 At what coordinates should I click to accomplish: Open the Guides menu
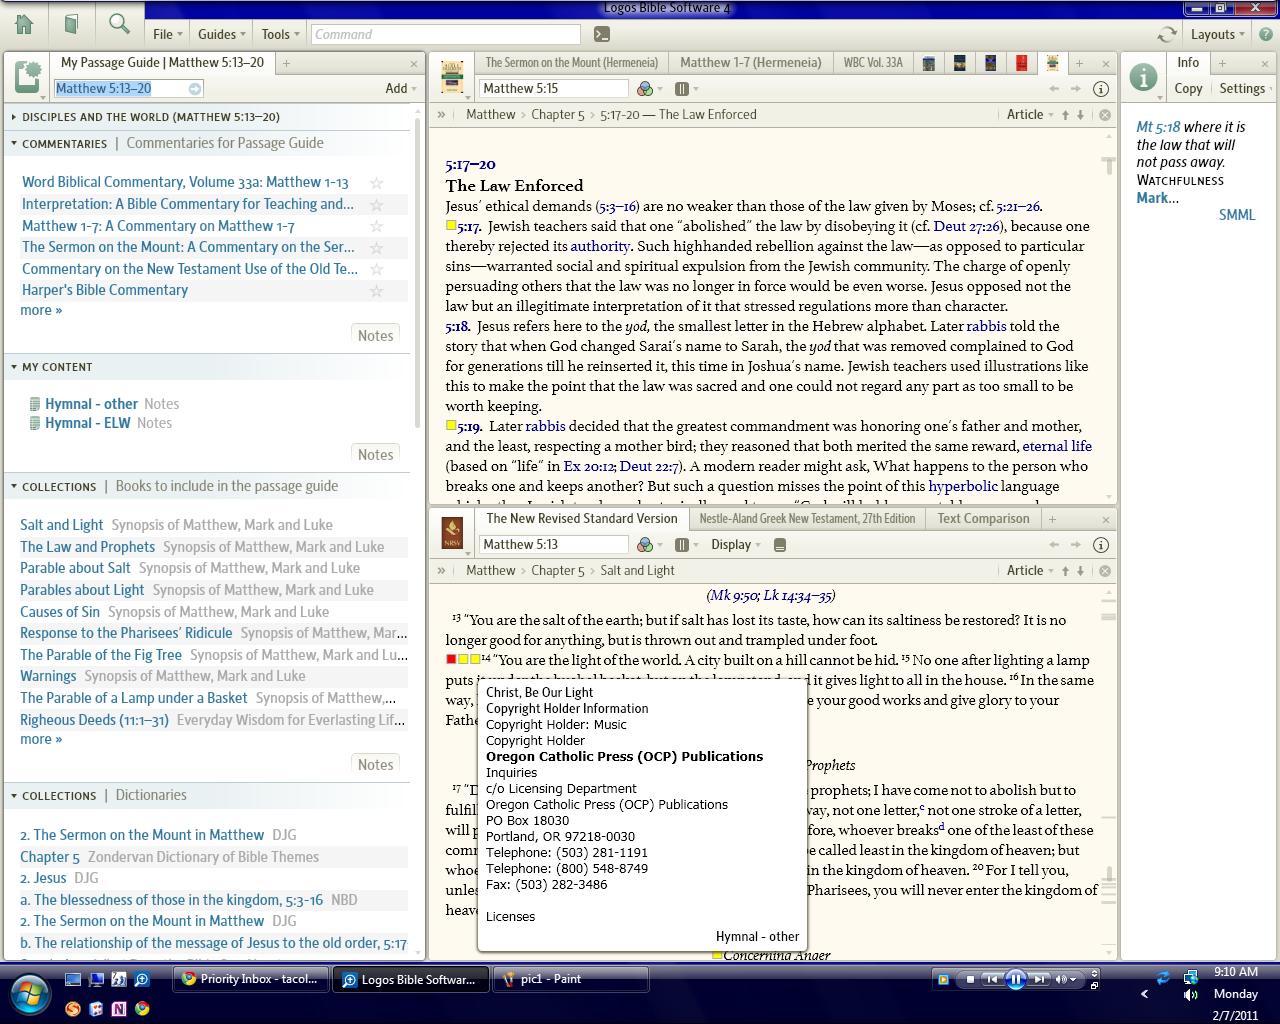tap(222, 34)
